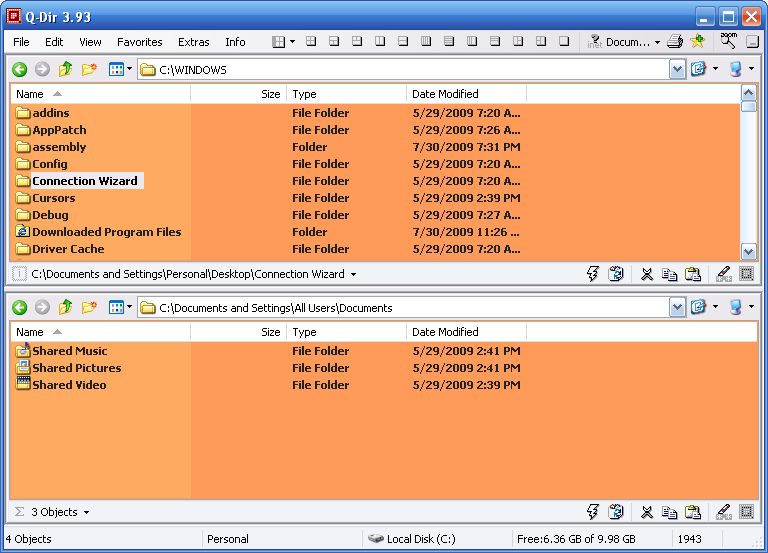Image resolution: width=768 pixels, height=553 pixels.
Task: Click the refresh icon in the top pane
Action: tap(698, 69)
